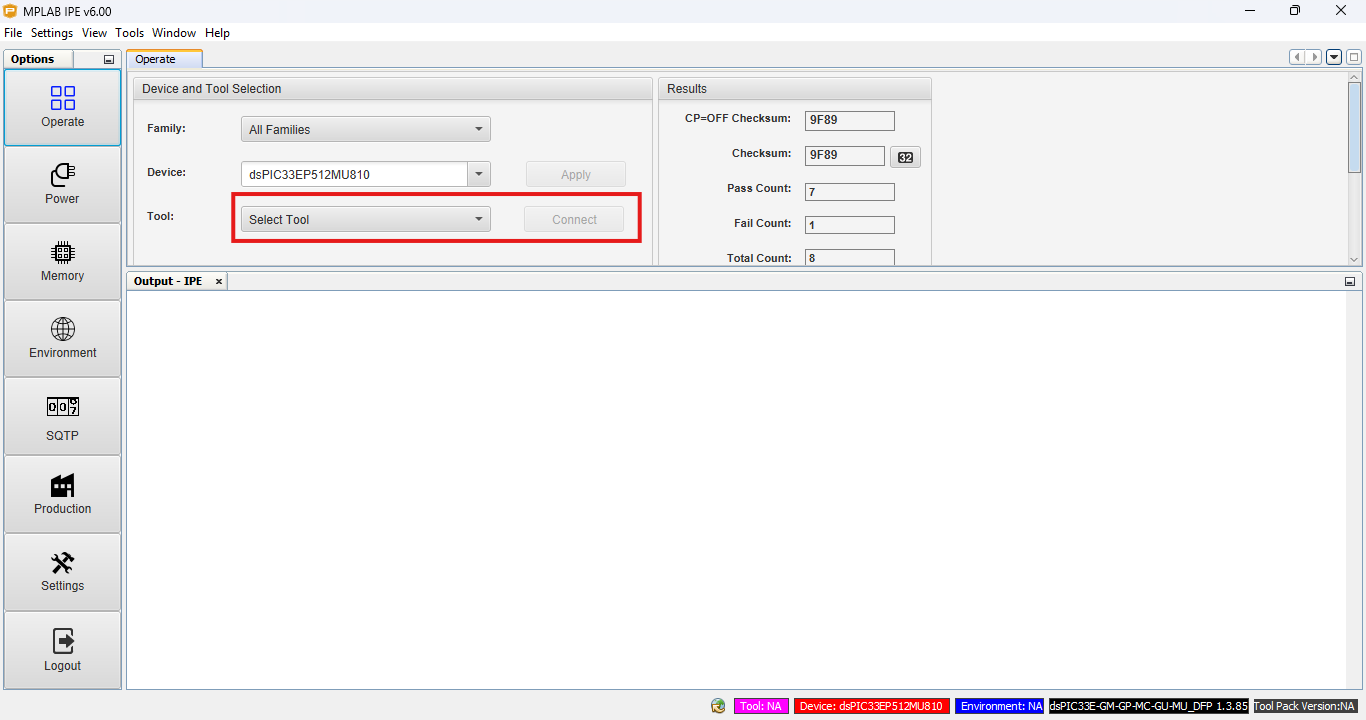Open the Help menu
The width and height of the screenshot is (1366, 720).
tap(217, 33)
